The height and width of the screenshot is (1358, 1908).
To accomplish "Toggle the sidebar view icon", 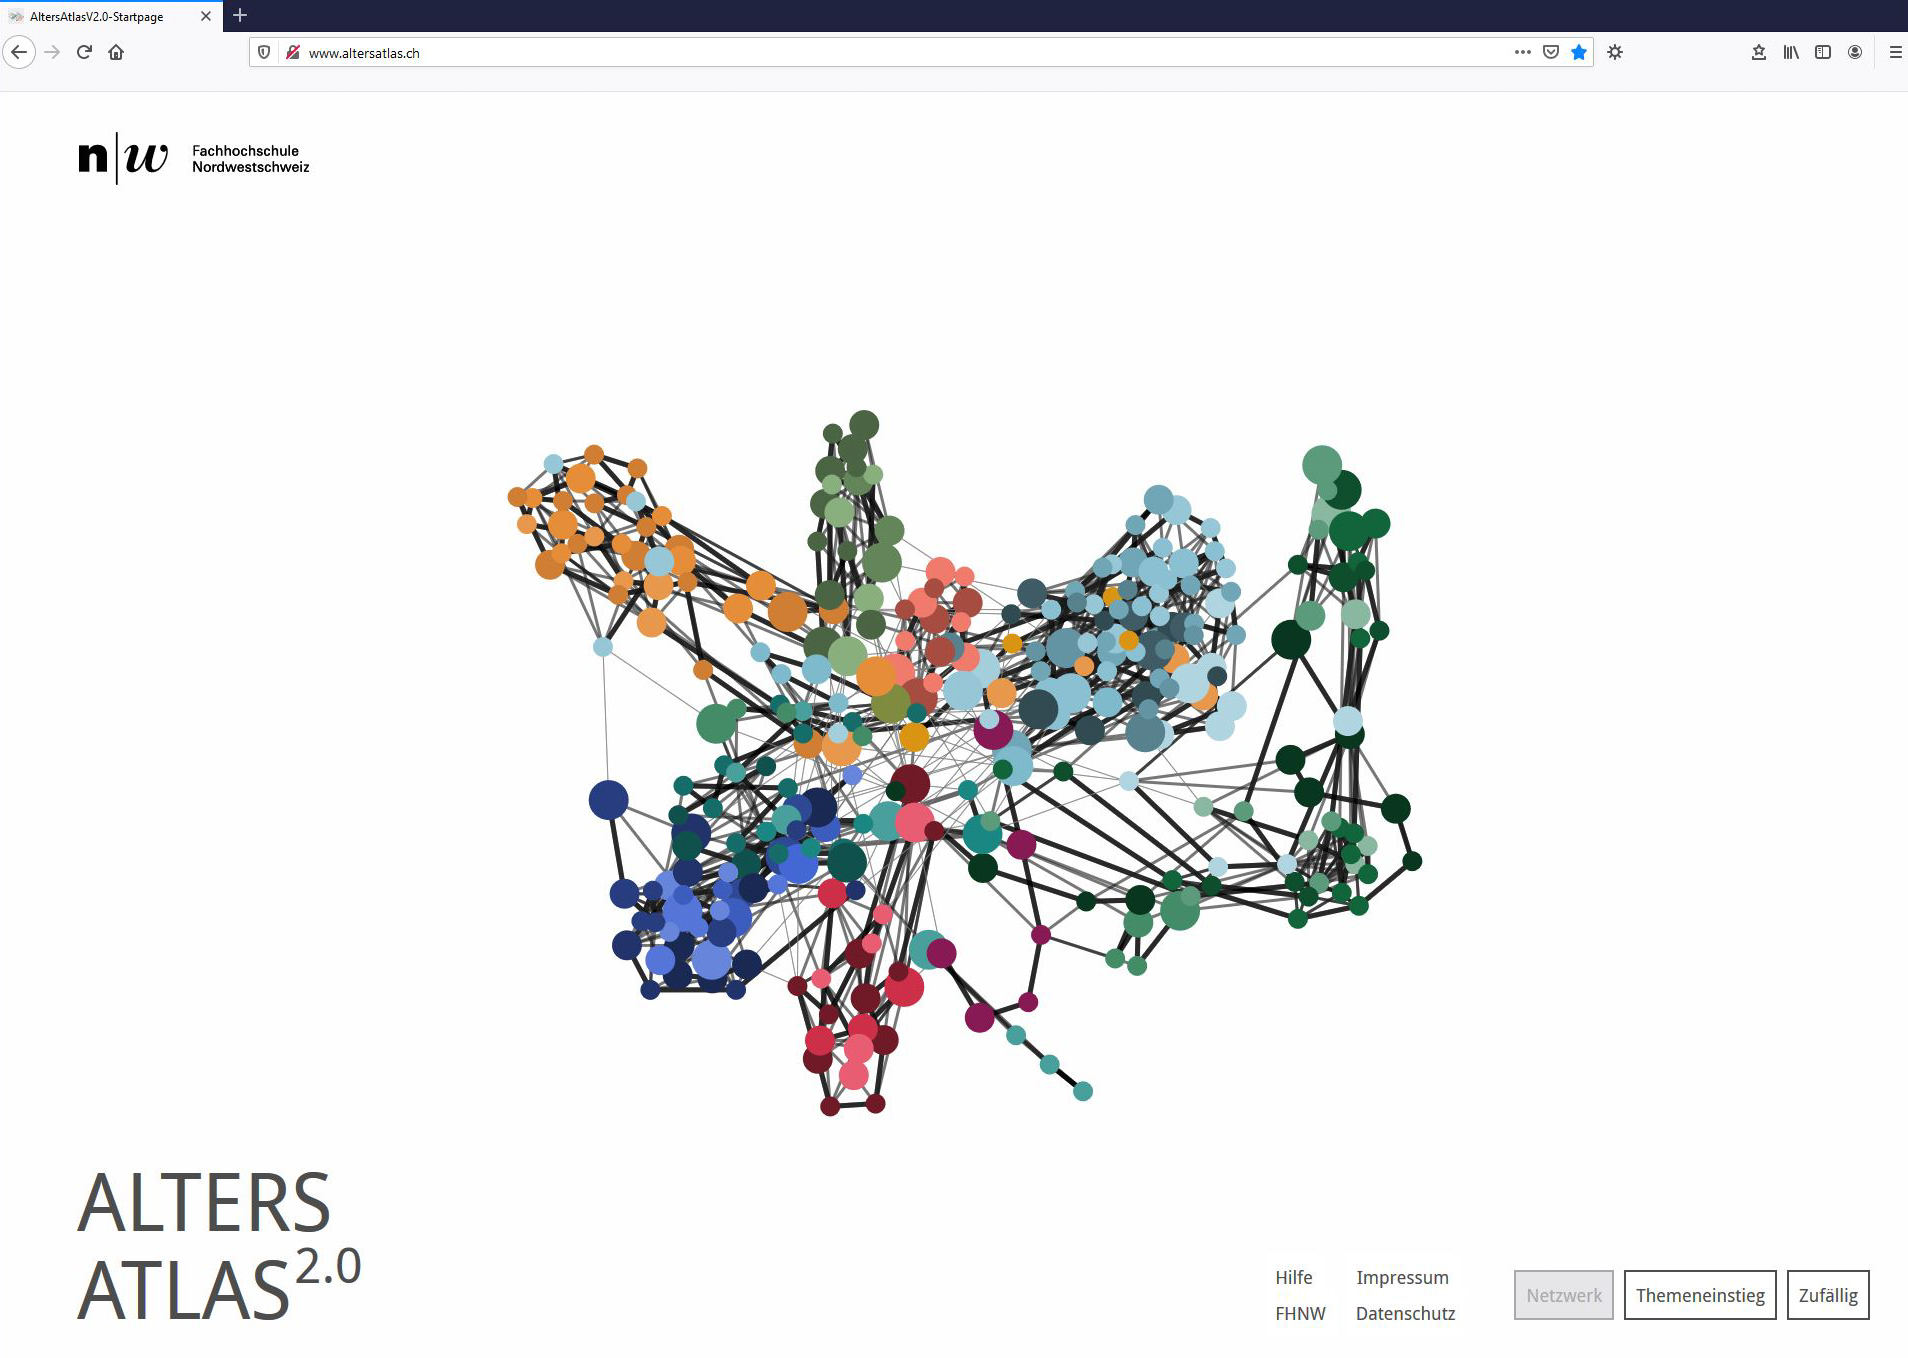I will (1822, 52).
